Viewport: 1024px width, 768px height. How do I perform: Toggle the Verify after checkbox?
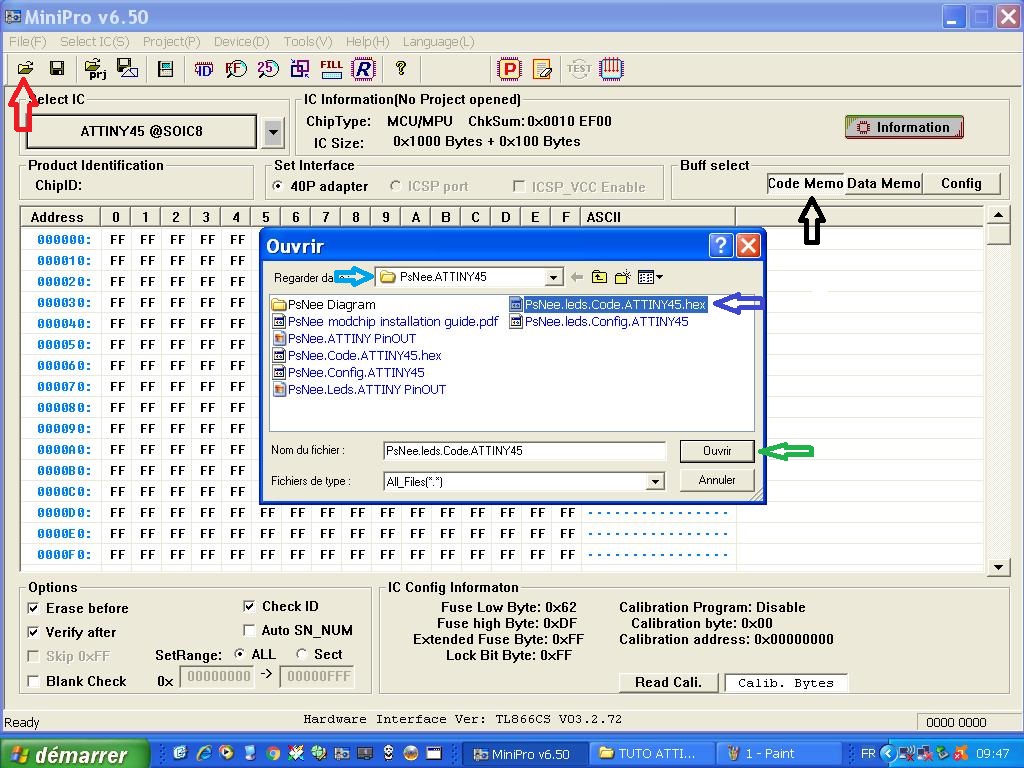(x=33, y=632)
